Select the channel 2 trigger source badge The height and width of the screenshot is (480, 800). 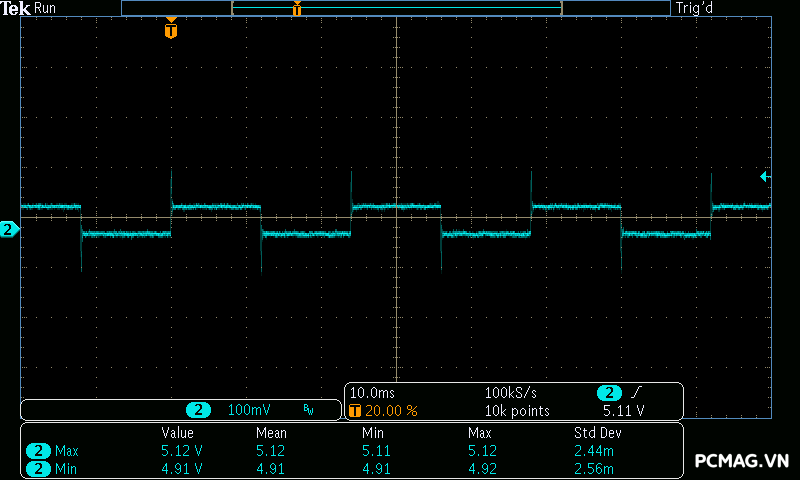(x=609, y=393)
